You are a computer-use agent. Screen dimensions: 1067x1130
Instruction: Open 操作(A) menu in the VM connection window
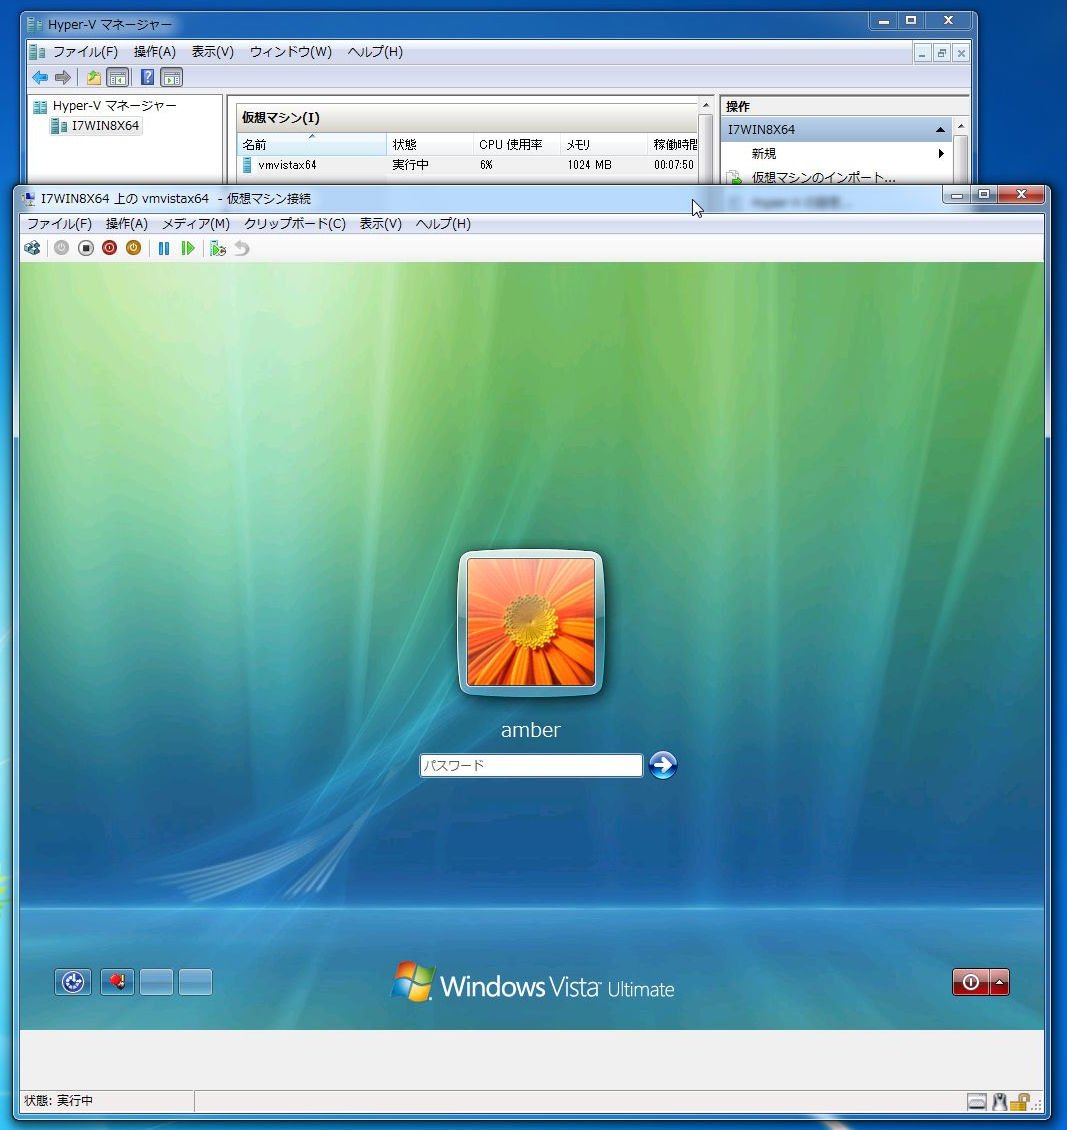[x=127, y=223]
